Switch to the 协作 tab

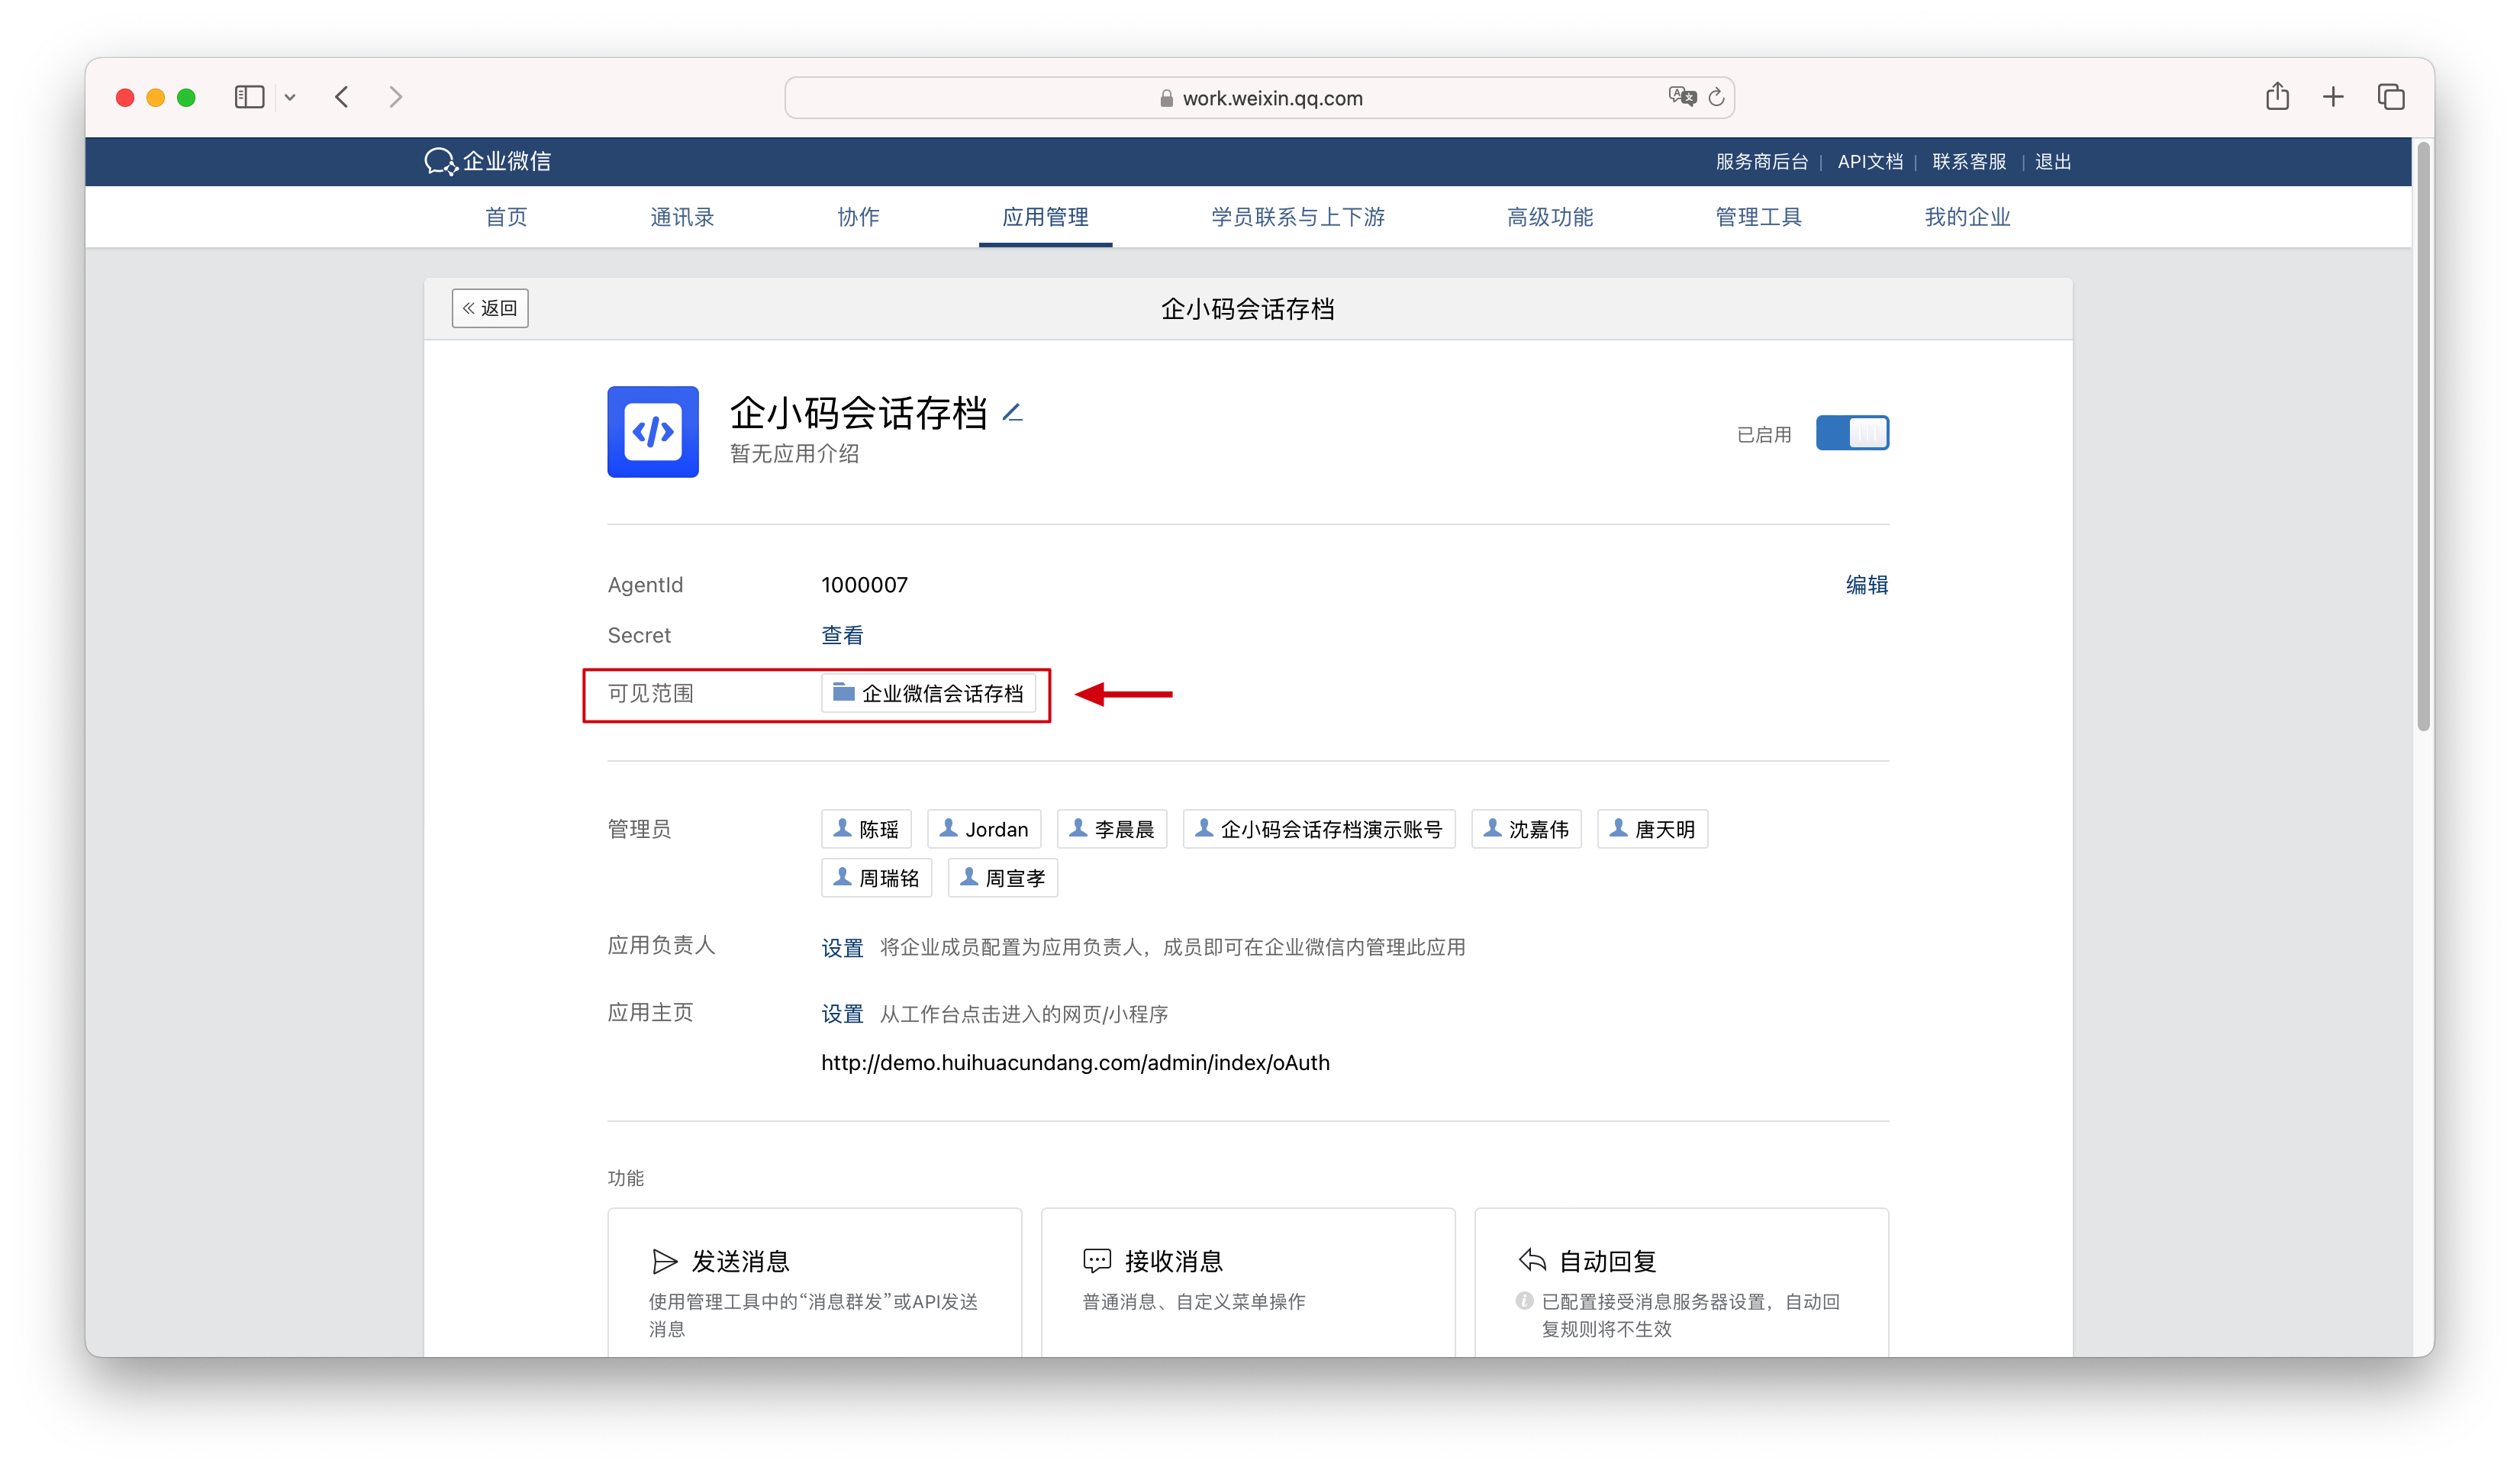858,217
